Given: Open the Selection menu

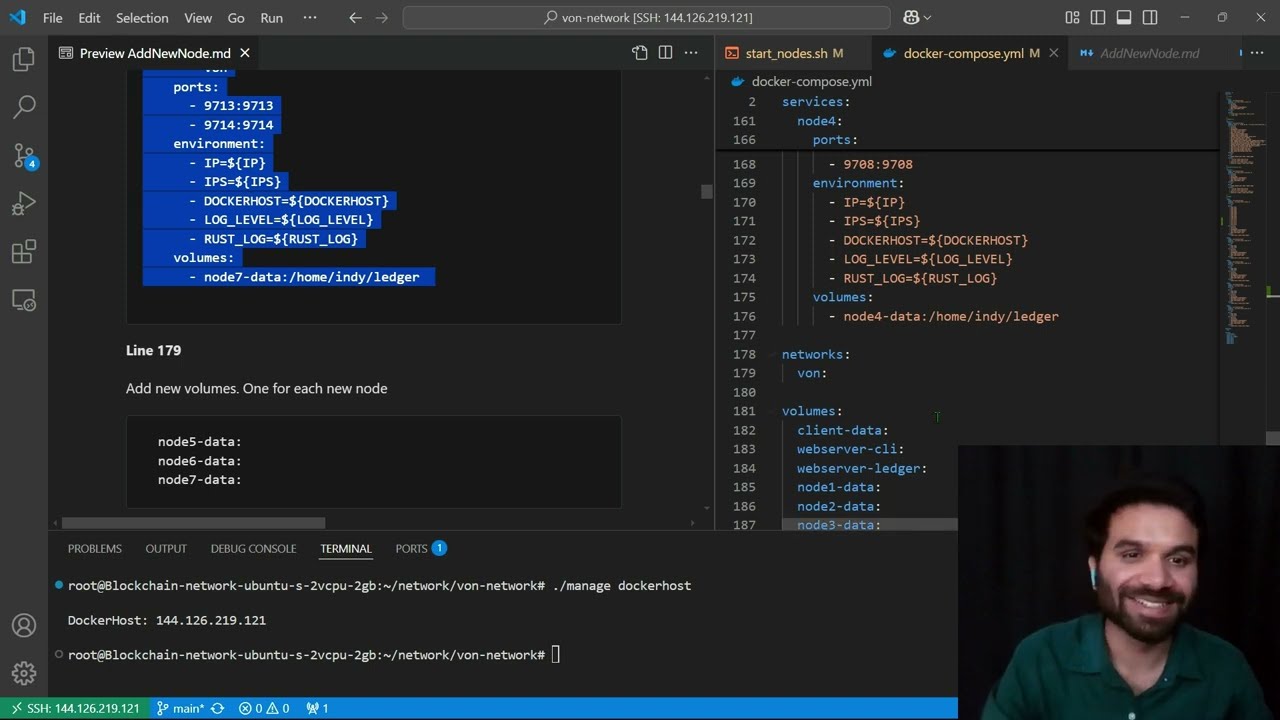Looking at the screenshot, I should [x=142, y=18].
